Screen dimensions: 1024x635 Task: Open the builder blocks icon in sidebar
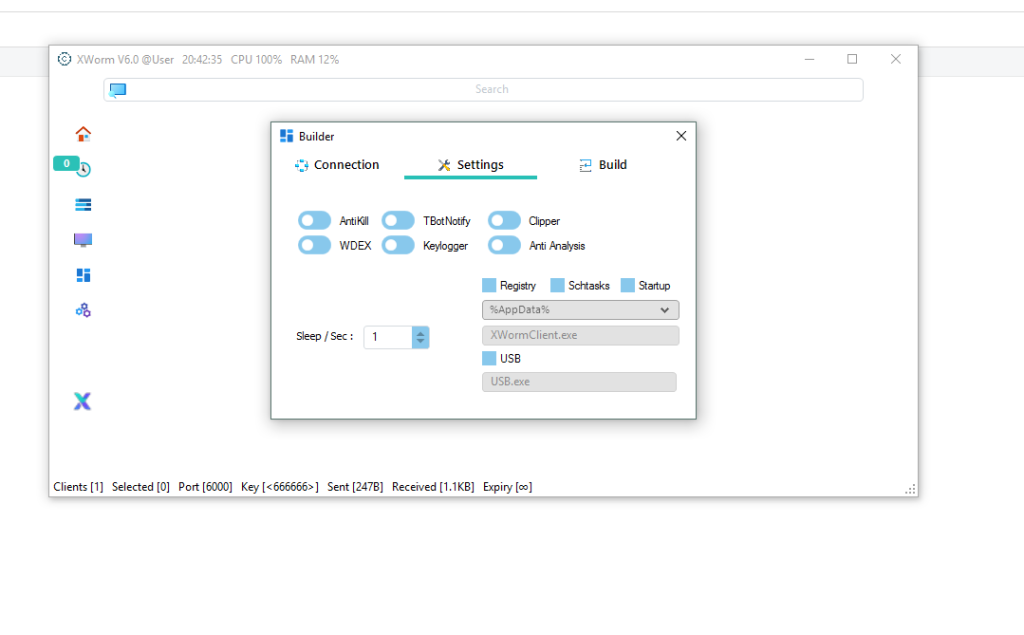83,275
